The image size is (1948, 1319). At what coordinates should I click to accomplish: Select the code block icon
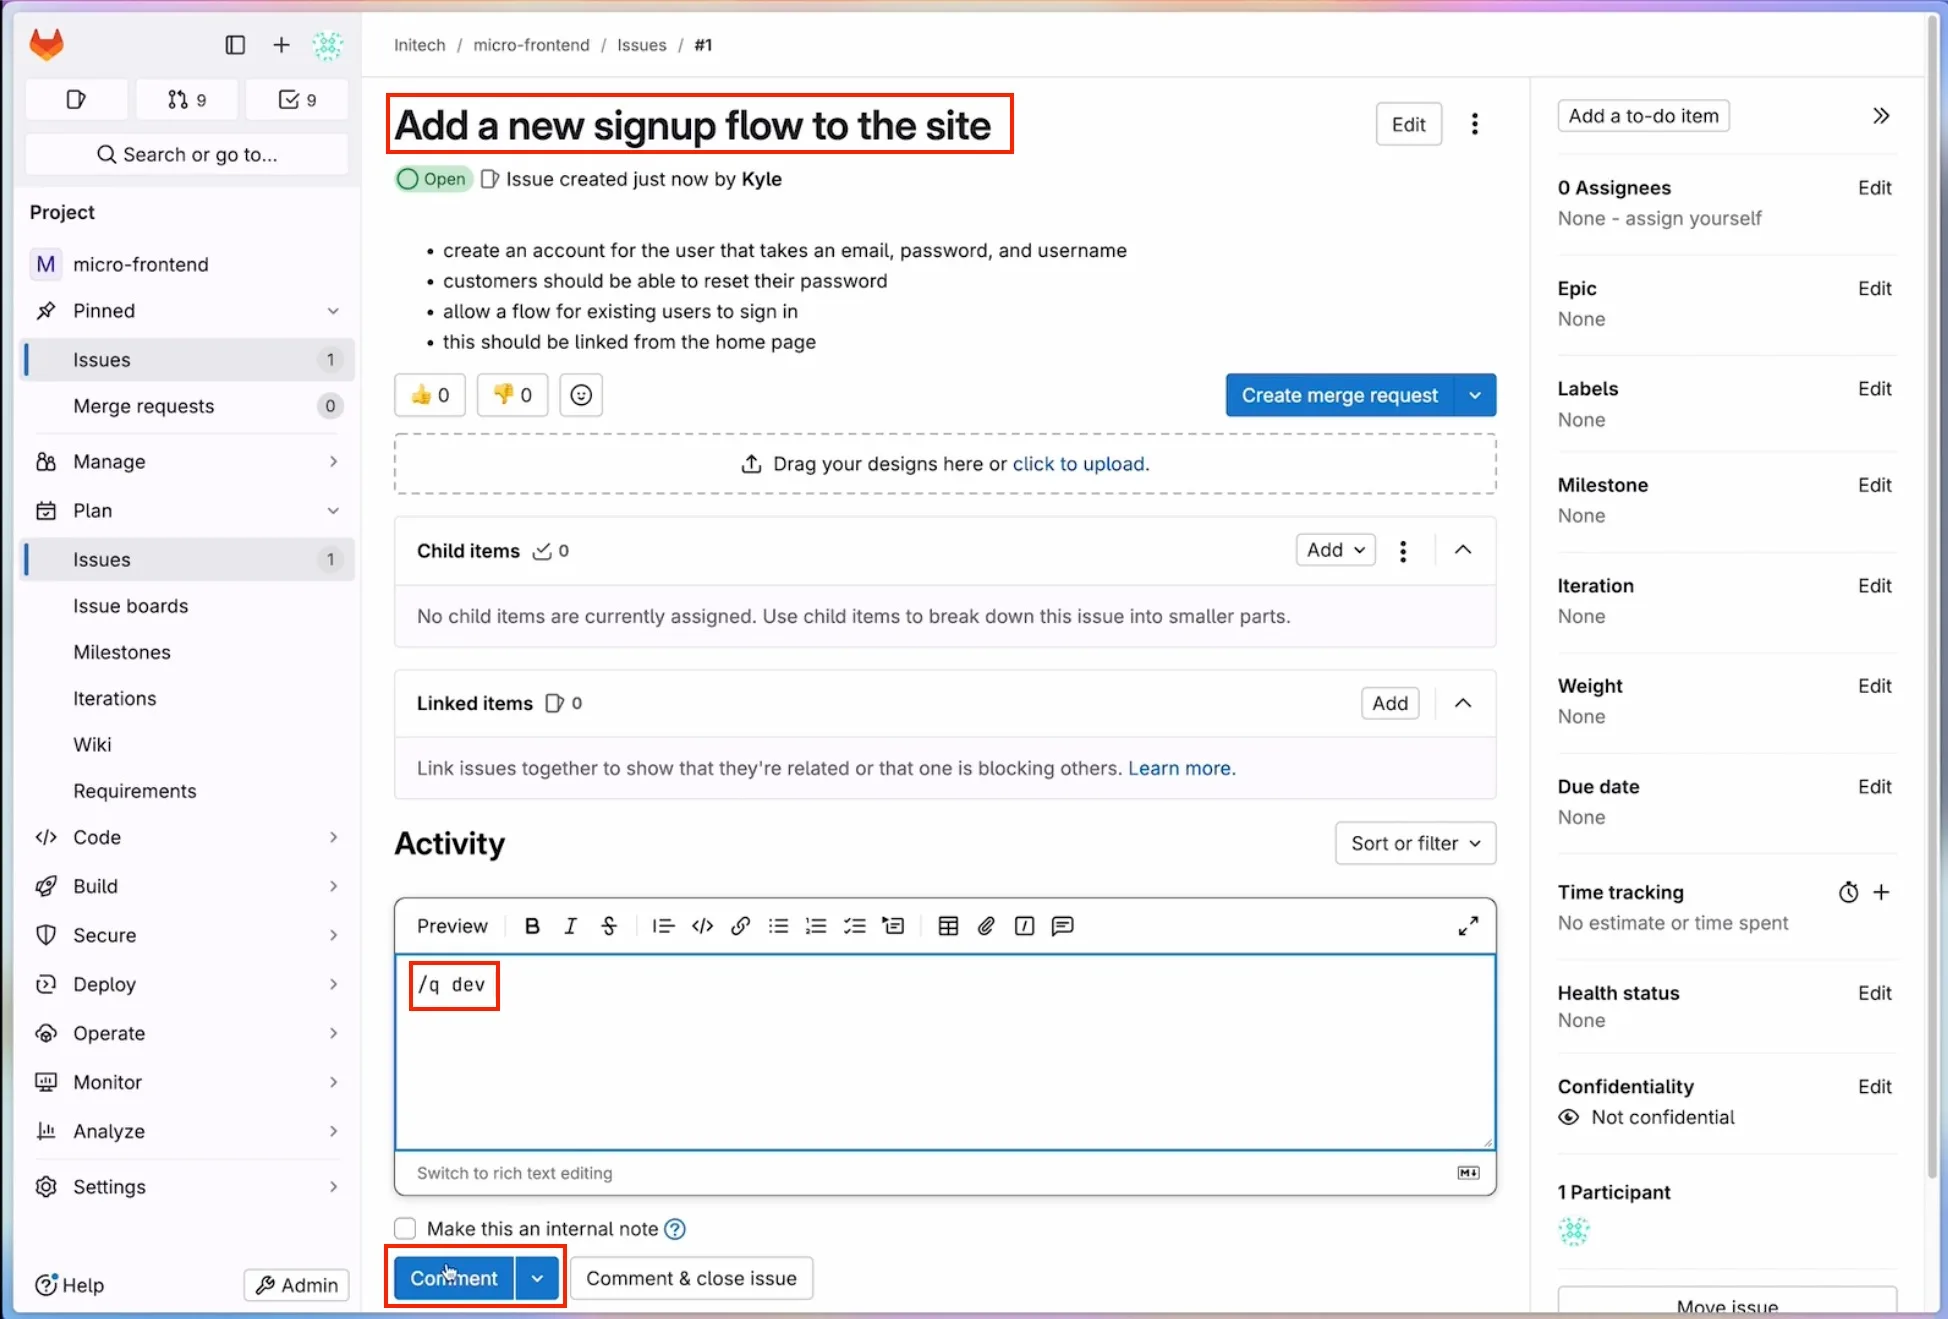702,924
